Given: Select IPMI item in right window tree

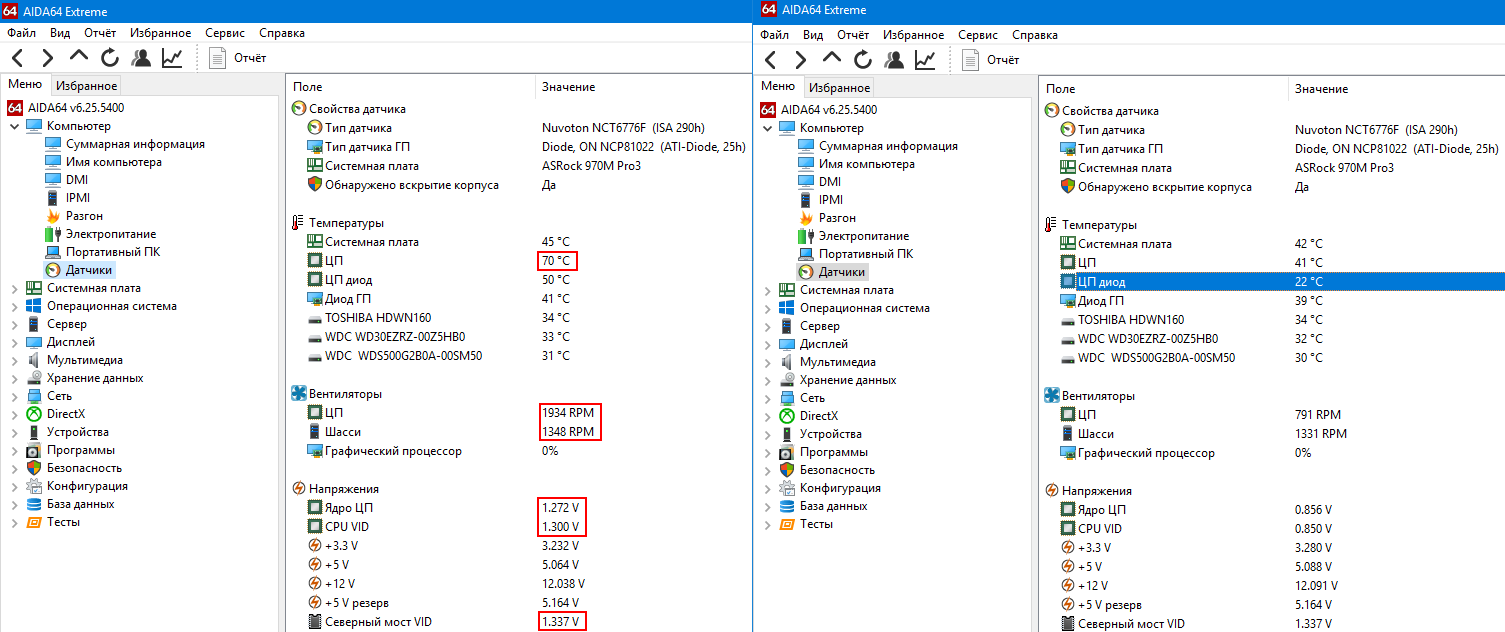Looking at the screenshot, I should 830,200.
